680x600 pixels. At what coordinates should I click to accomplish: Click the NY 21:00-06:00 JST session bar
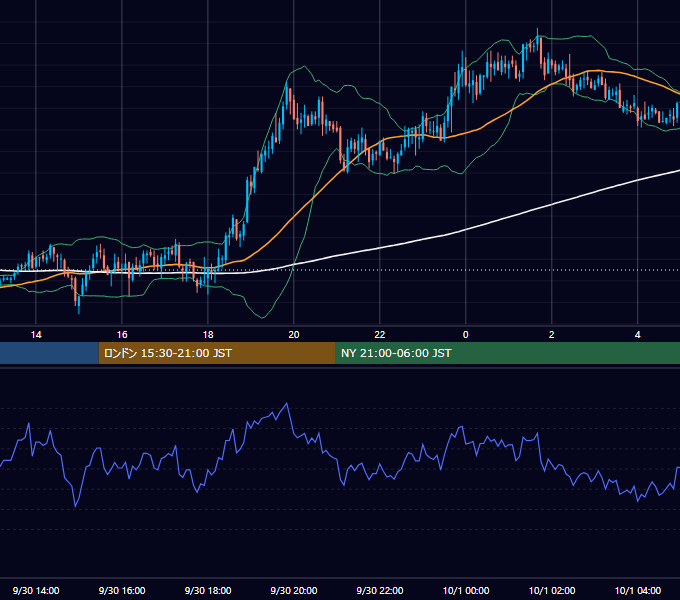(x=507, y=353)
